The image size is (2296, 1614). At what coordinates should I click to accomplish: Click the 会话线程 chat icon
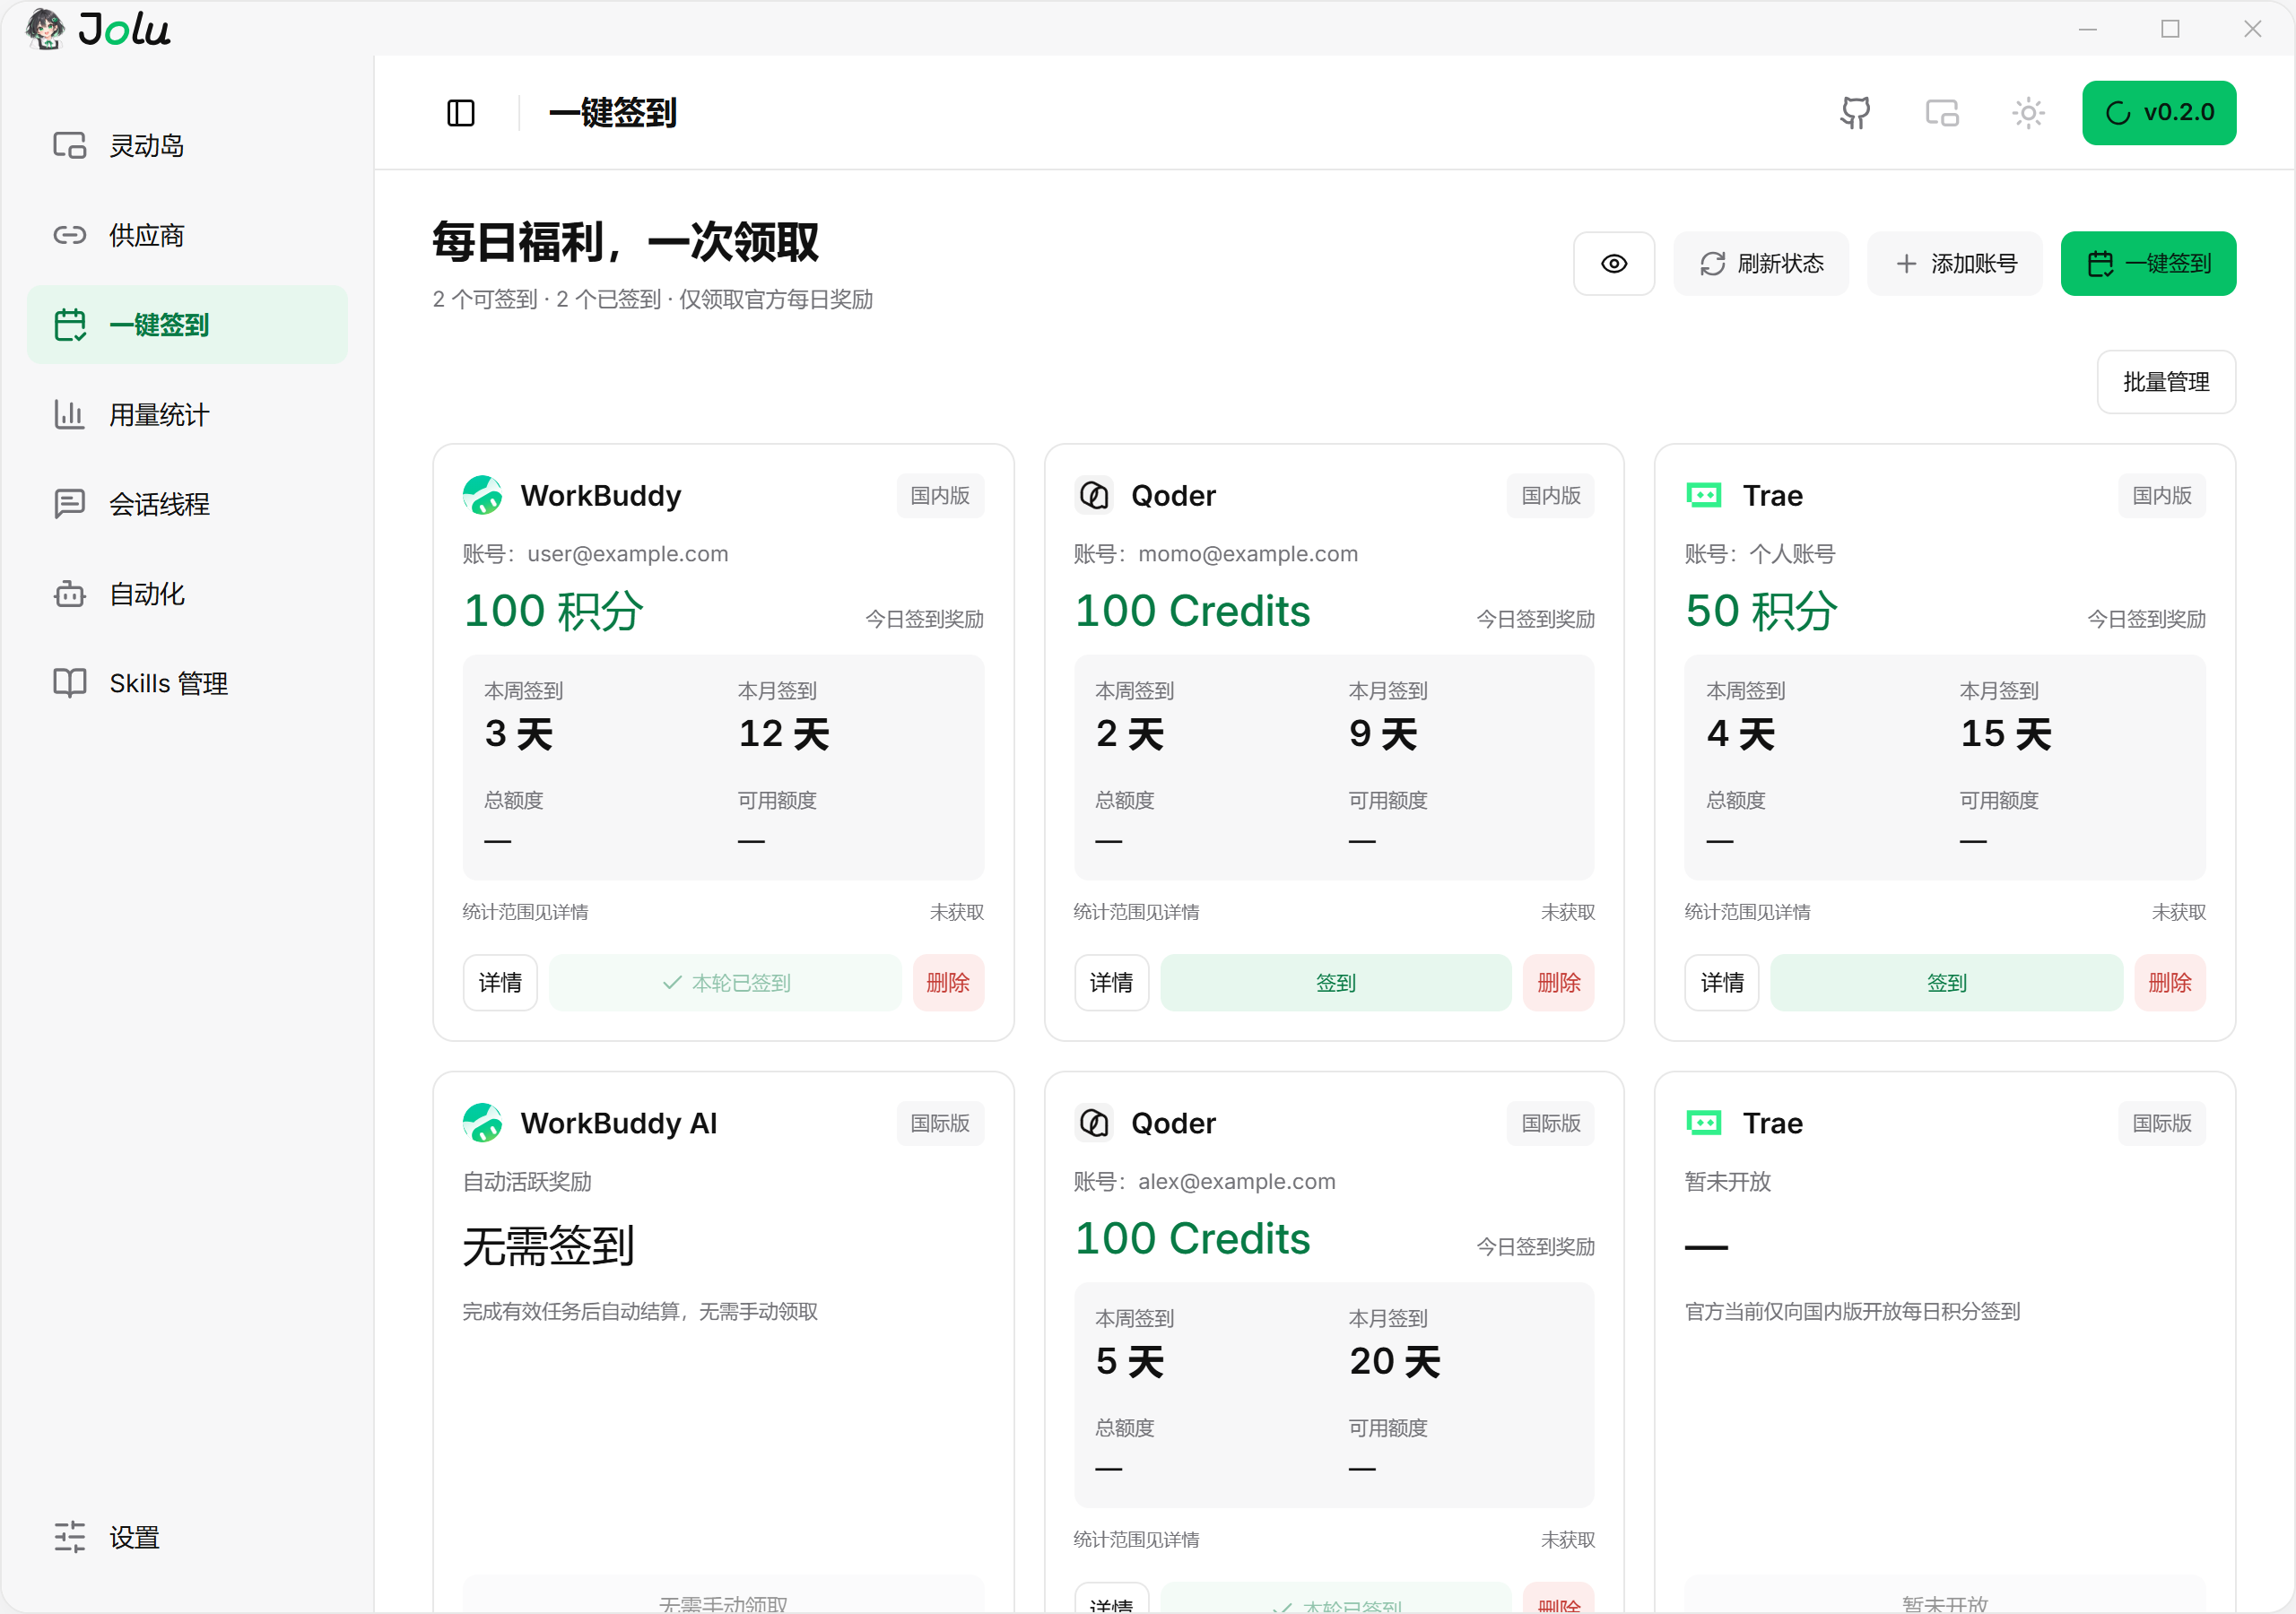(70, 504)
